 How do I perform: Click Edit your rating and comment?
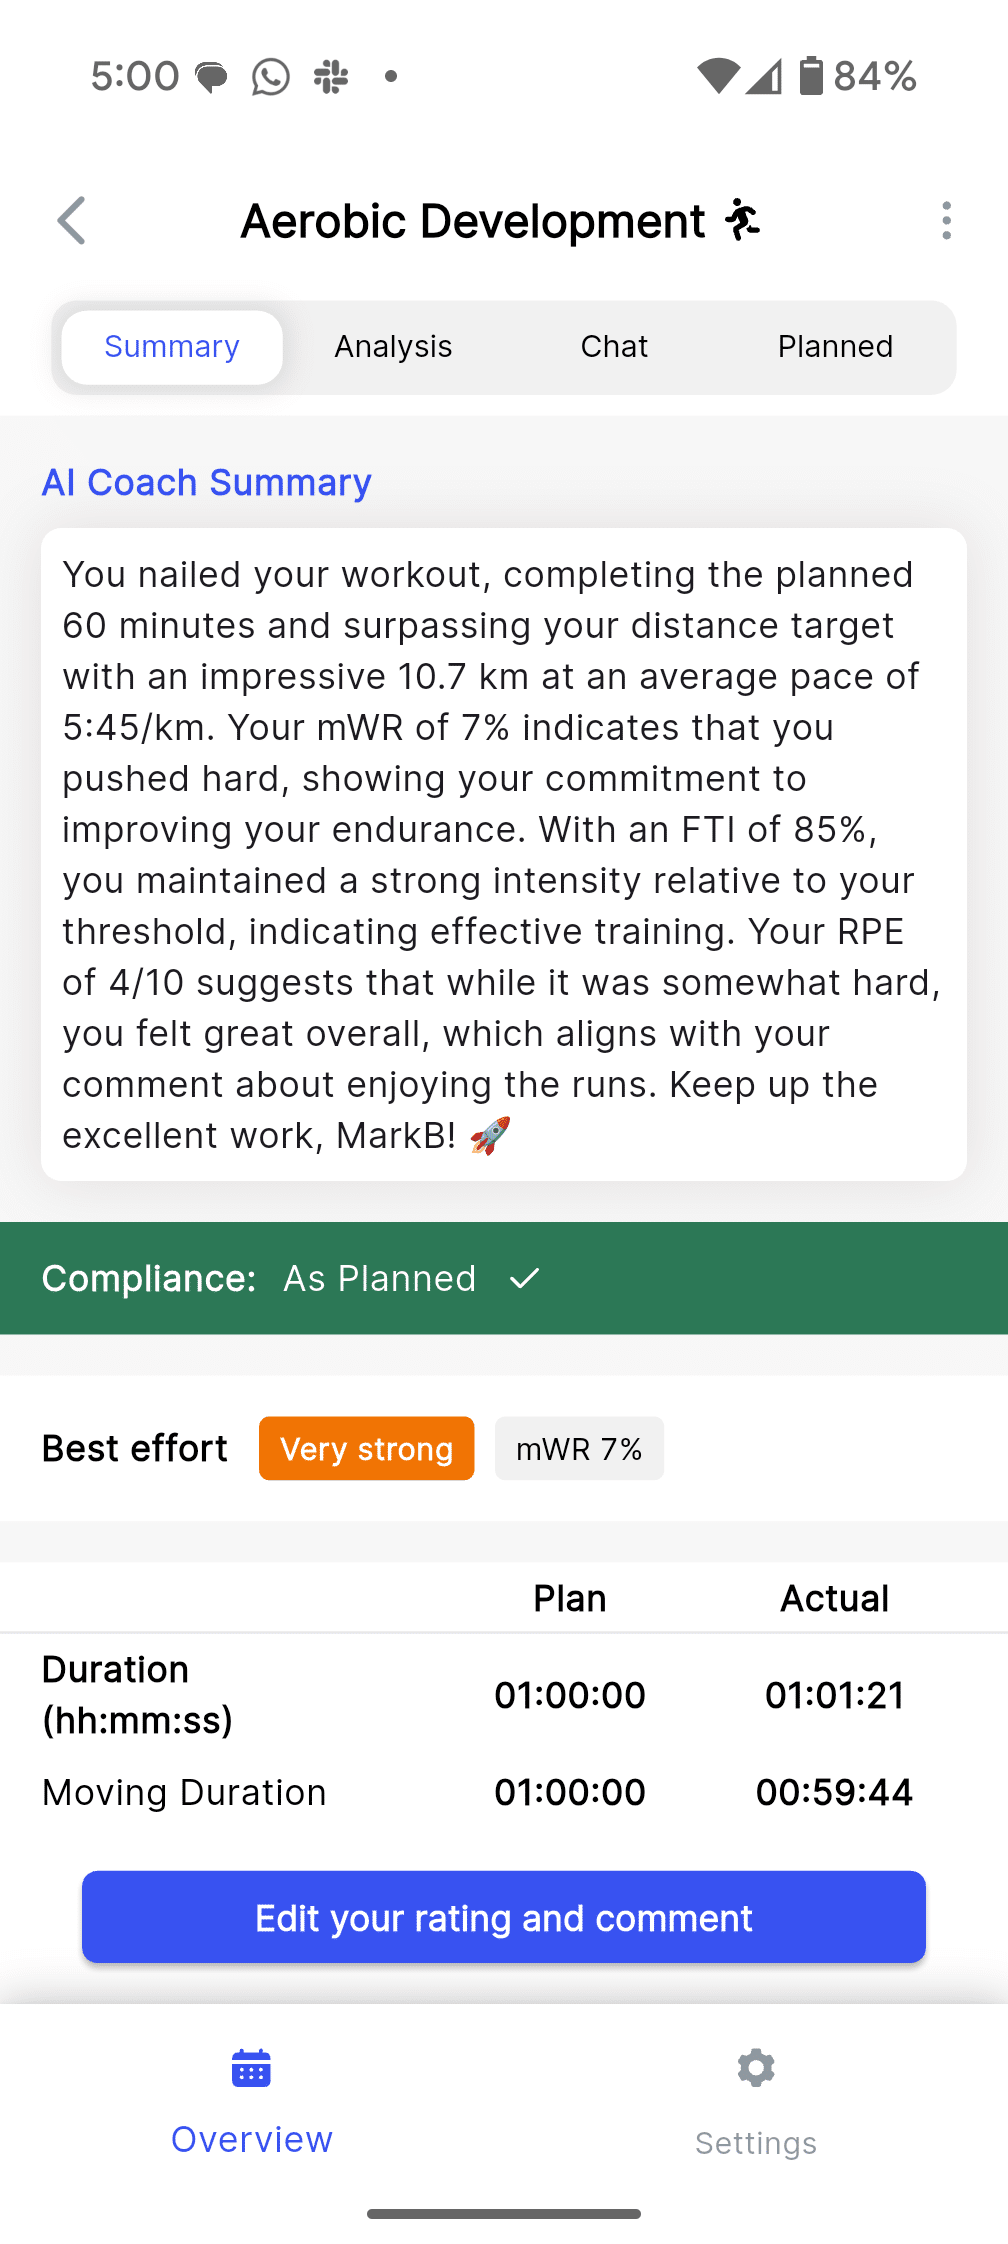pyautogui.click(x=504, y=1917)
